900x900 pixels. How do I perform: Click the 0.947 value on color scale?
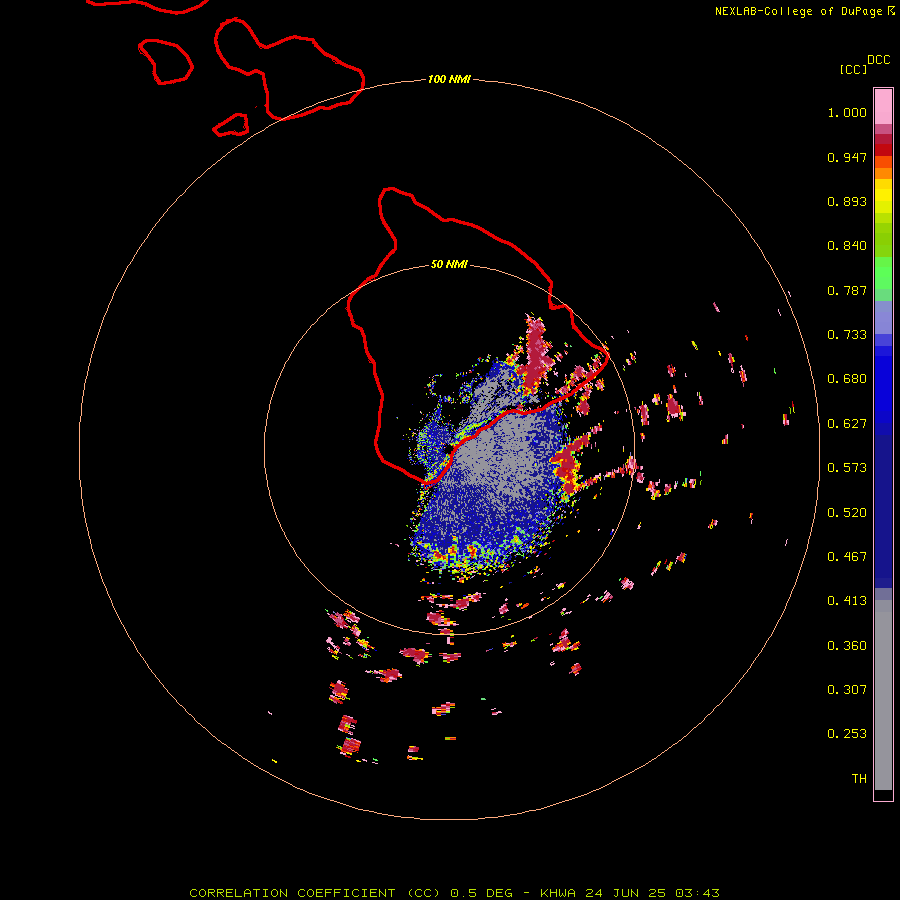point(847,157)
